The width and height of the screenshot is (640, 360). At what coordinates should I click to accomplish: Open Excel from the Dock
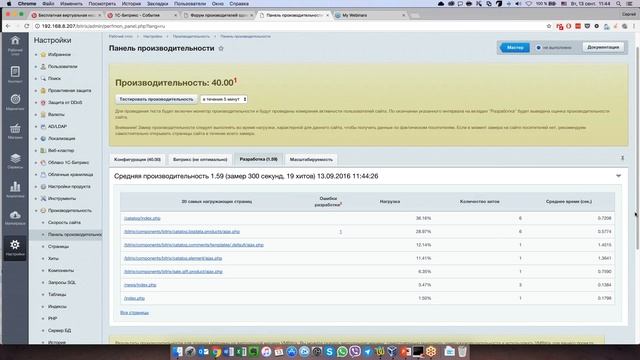click(241, 351)
